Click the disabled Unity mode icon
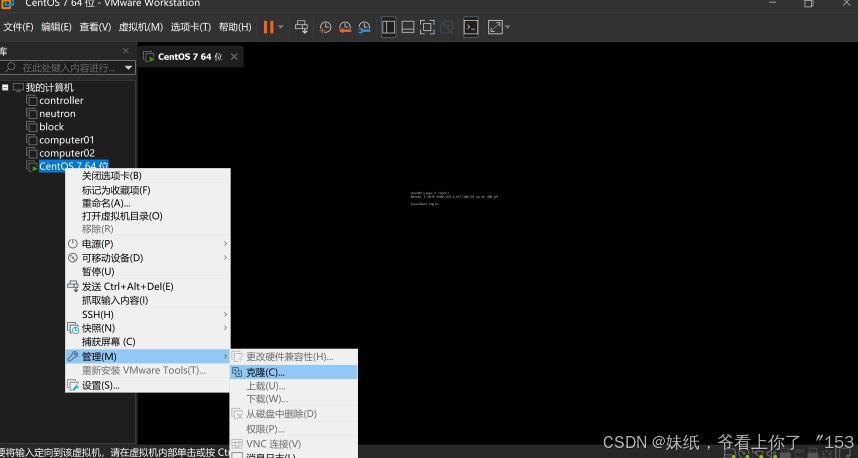This screenshot has height=458, width=858. (x=447, y=27)
